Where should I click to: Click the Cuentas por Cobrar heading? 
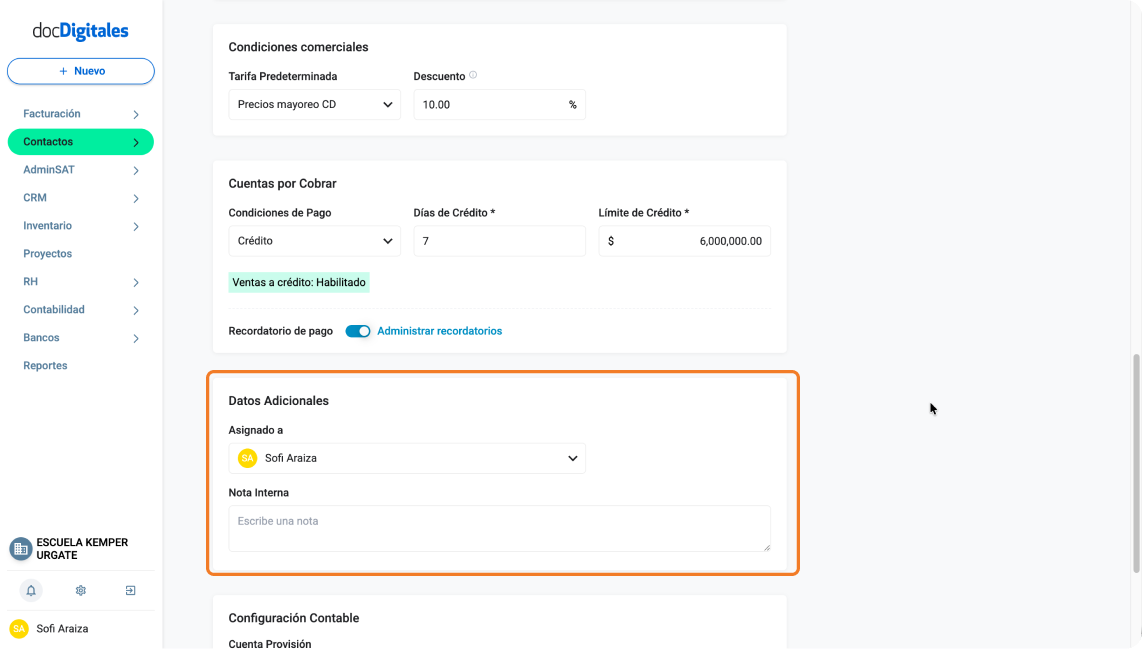coord(282,184)
